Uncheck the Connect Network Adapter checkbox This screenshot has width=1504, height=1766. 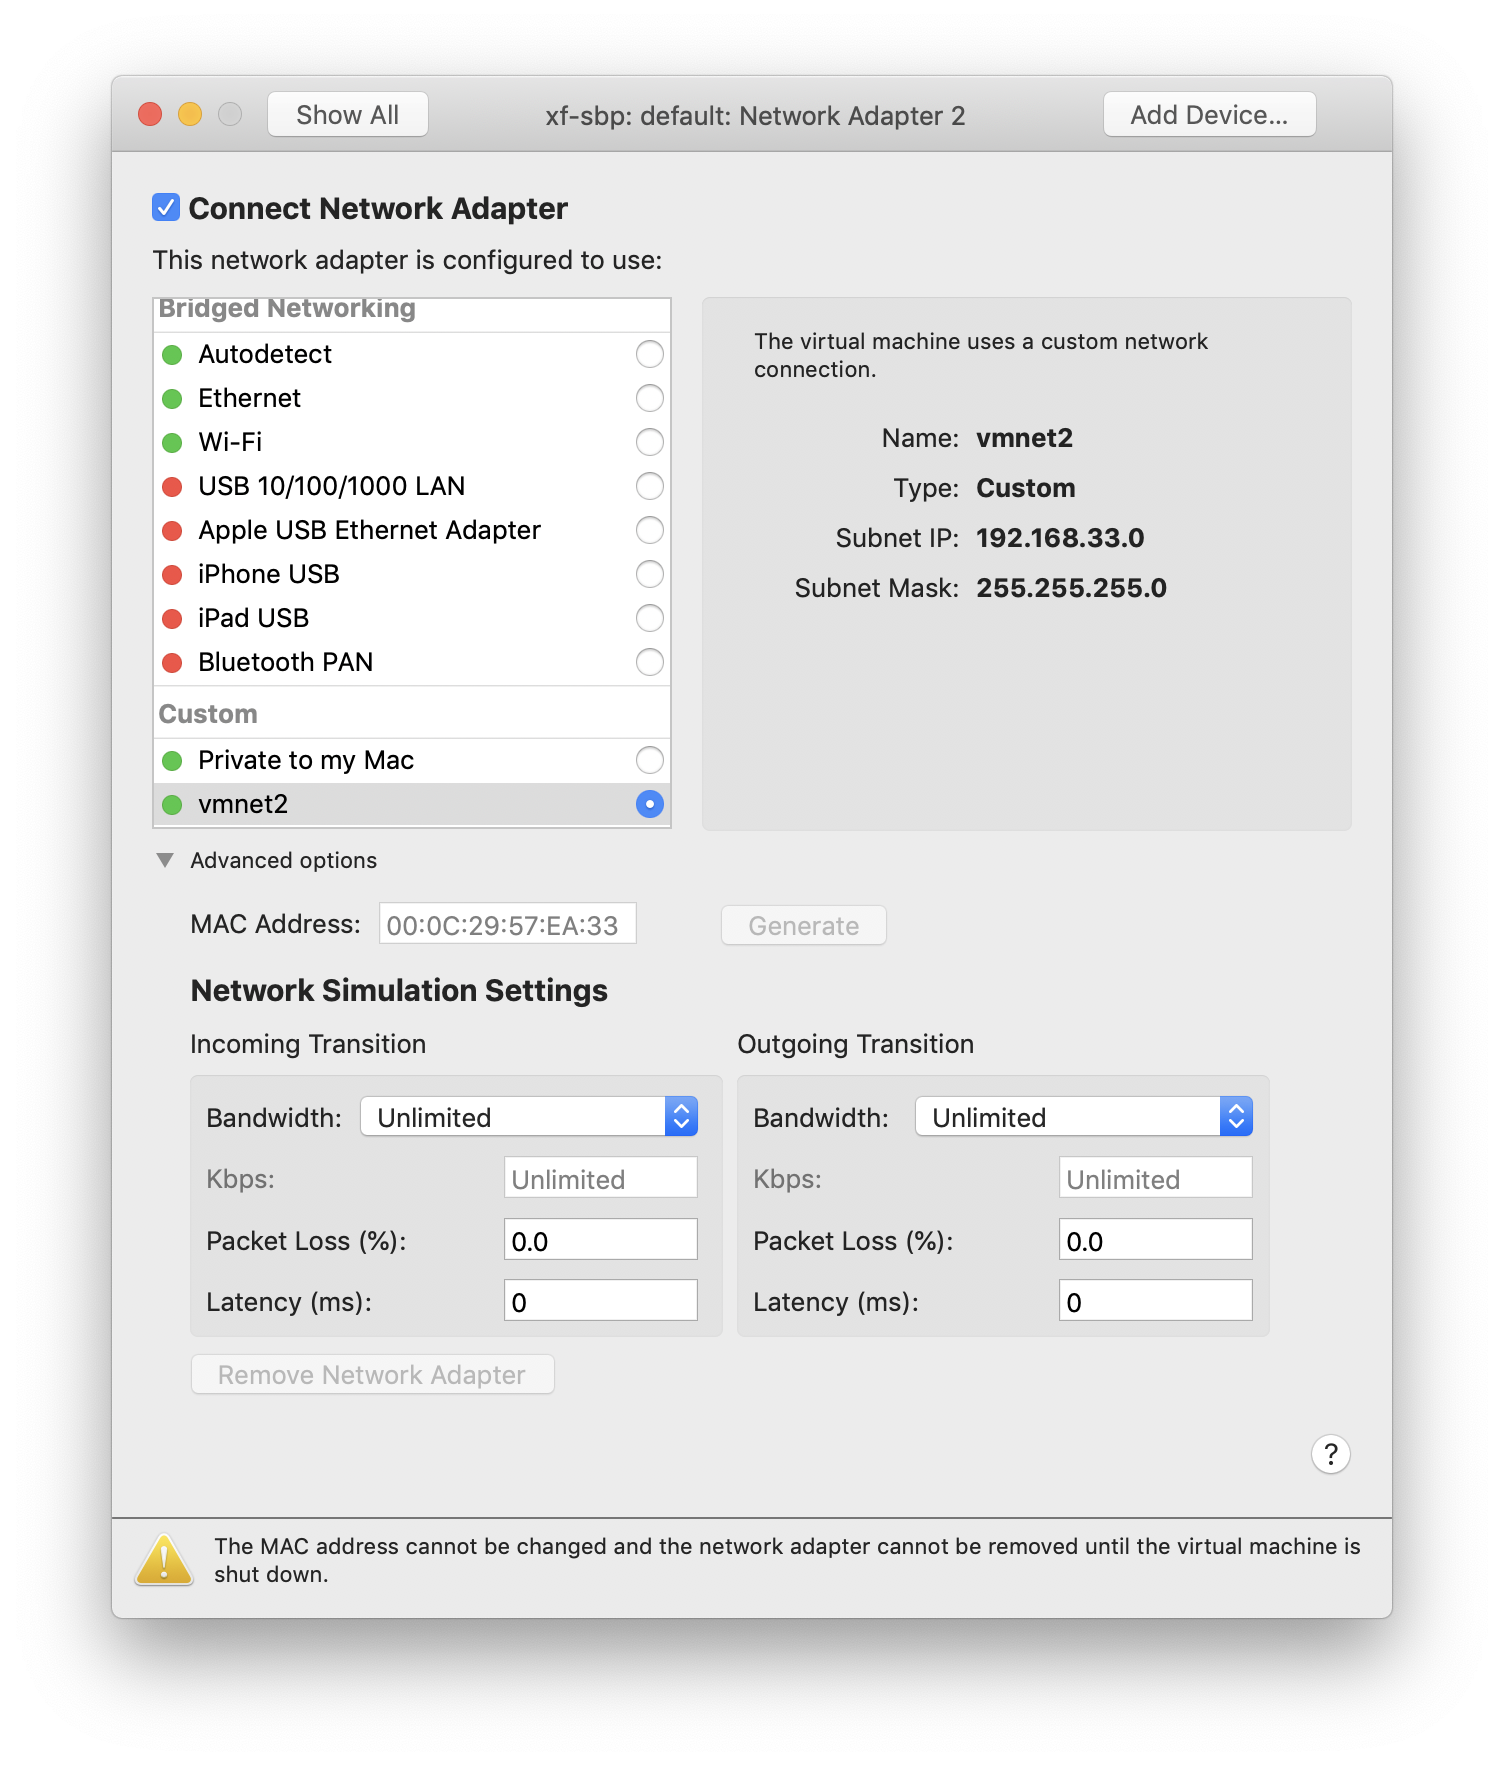point(166,208)
